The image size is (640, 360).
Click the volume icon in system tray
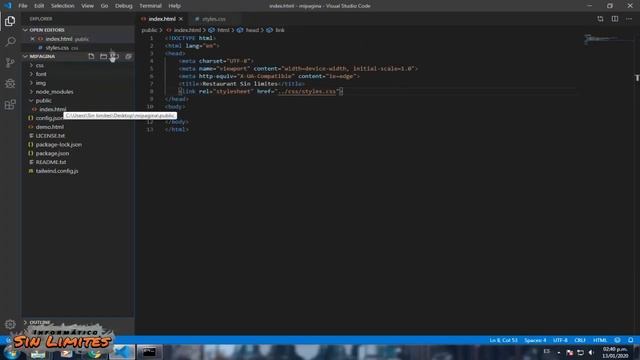coord(591,352)
